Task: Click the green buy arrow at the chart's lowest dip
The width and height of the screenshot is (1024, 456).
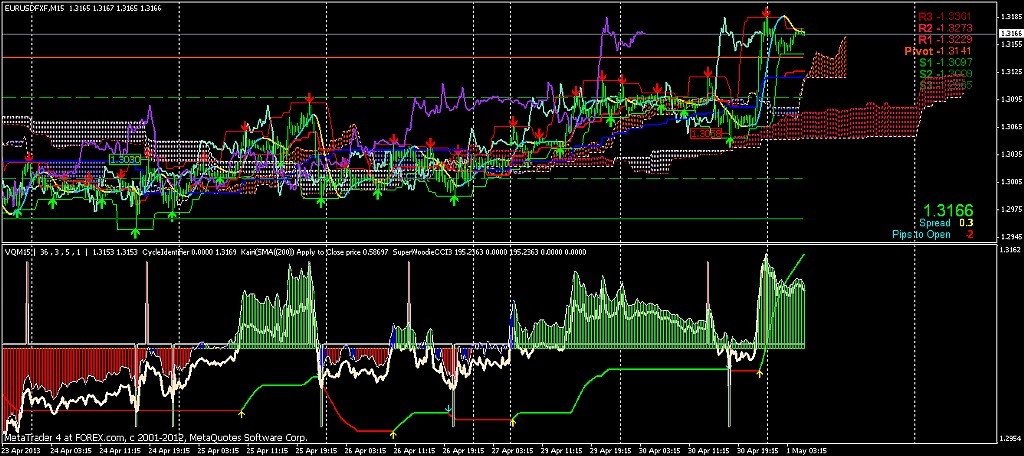Action: coord(137,224)
